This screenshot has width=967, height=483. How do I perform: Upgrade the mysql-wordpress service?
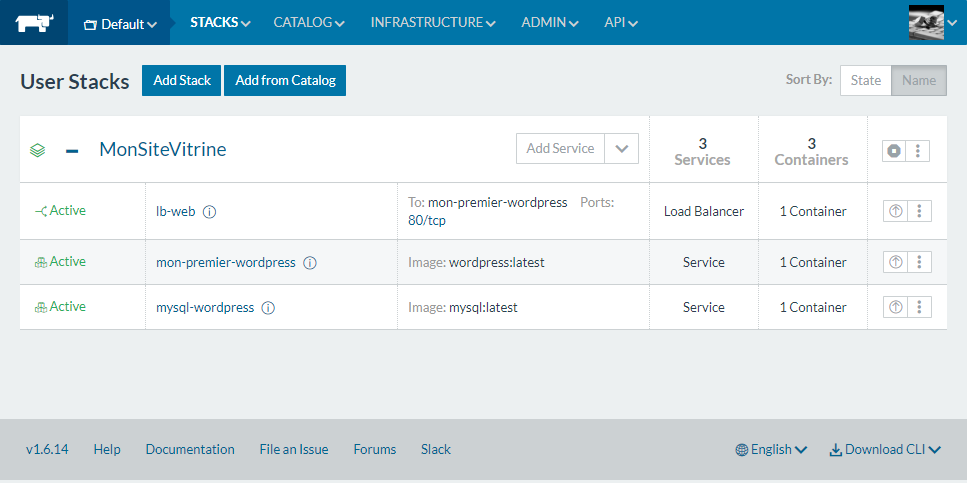coord(895,307)
